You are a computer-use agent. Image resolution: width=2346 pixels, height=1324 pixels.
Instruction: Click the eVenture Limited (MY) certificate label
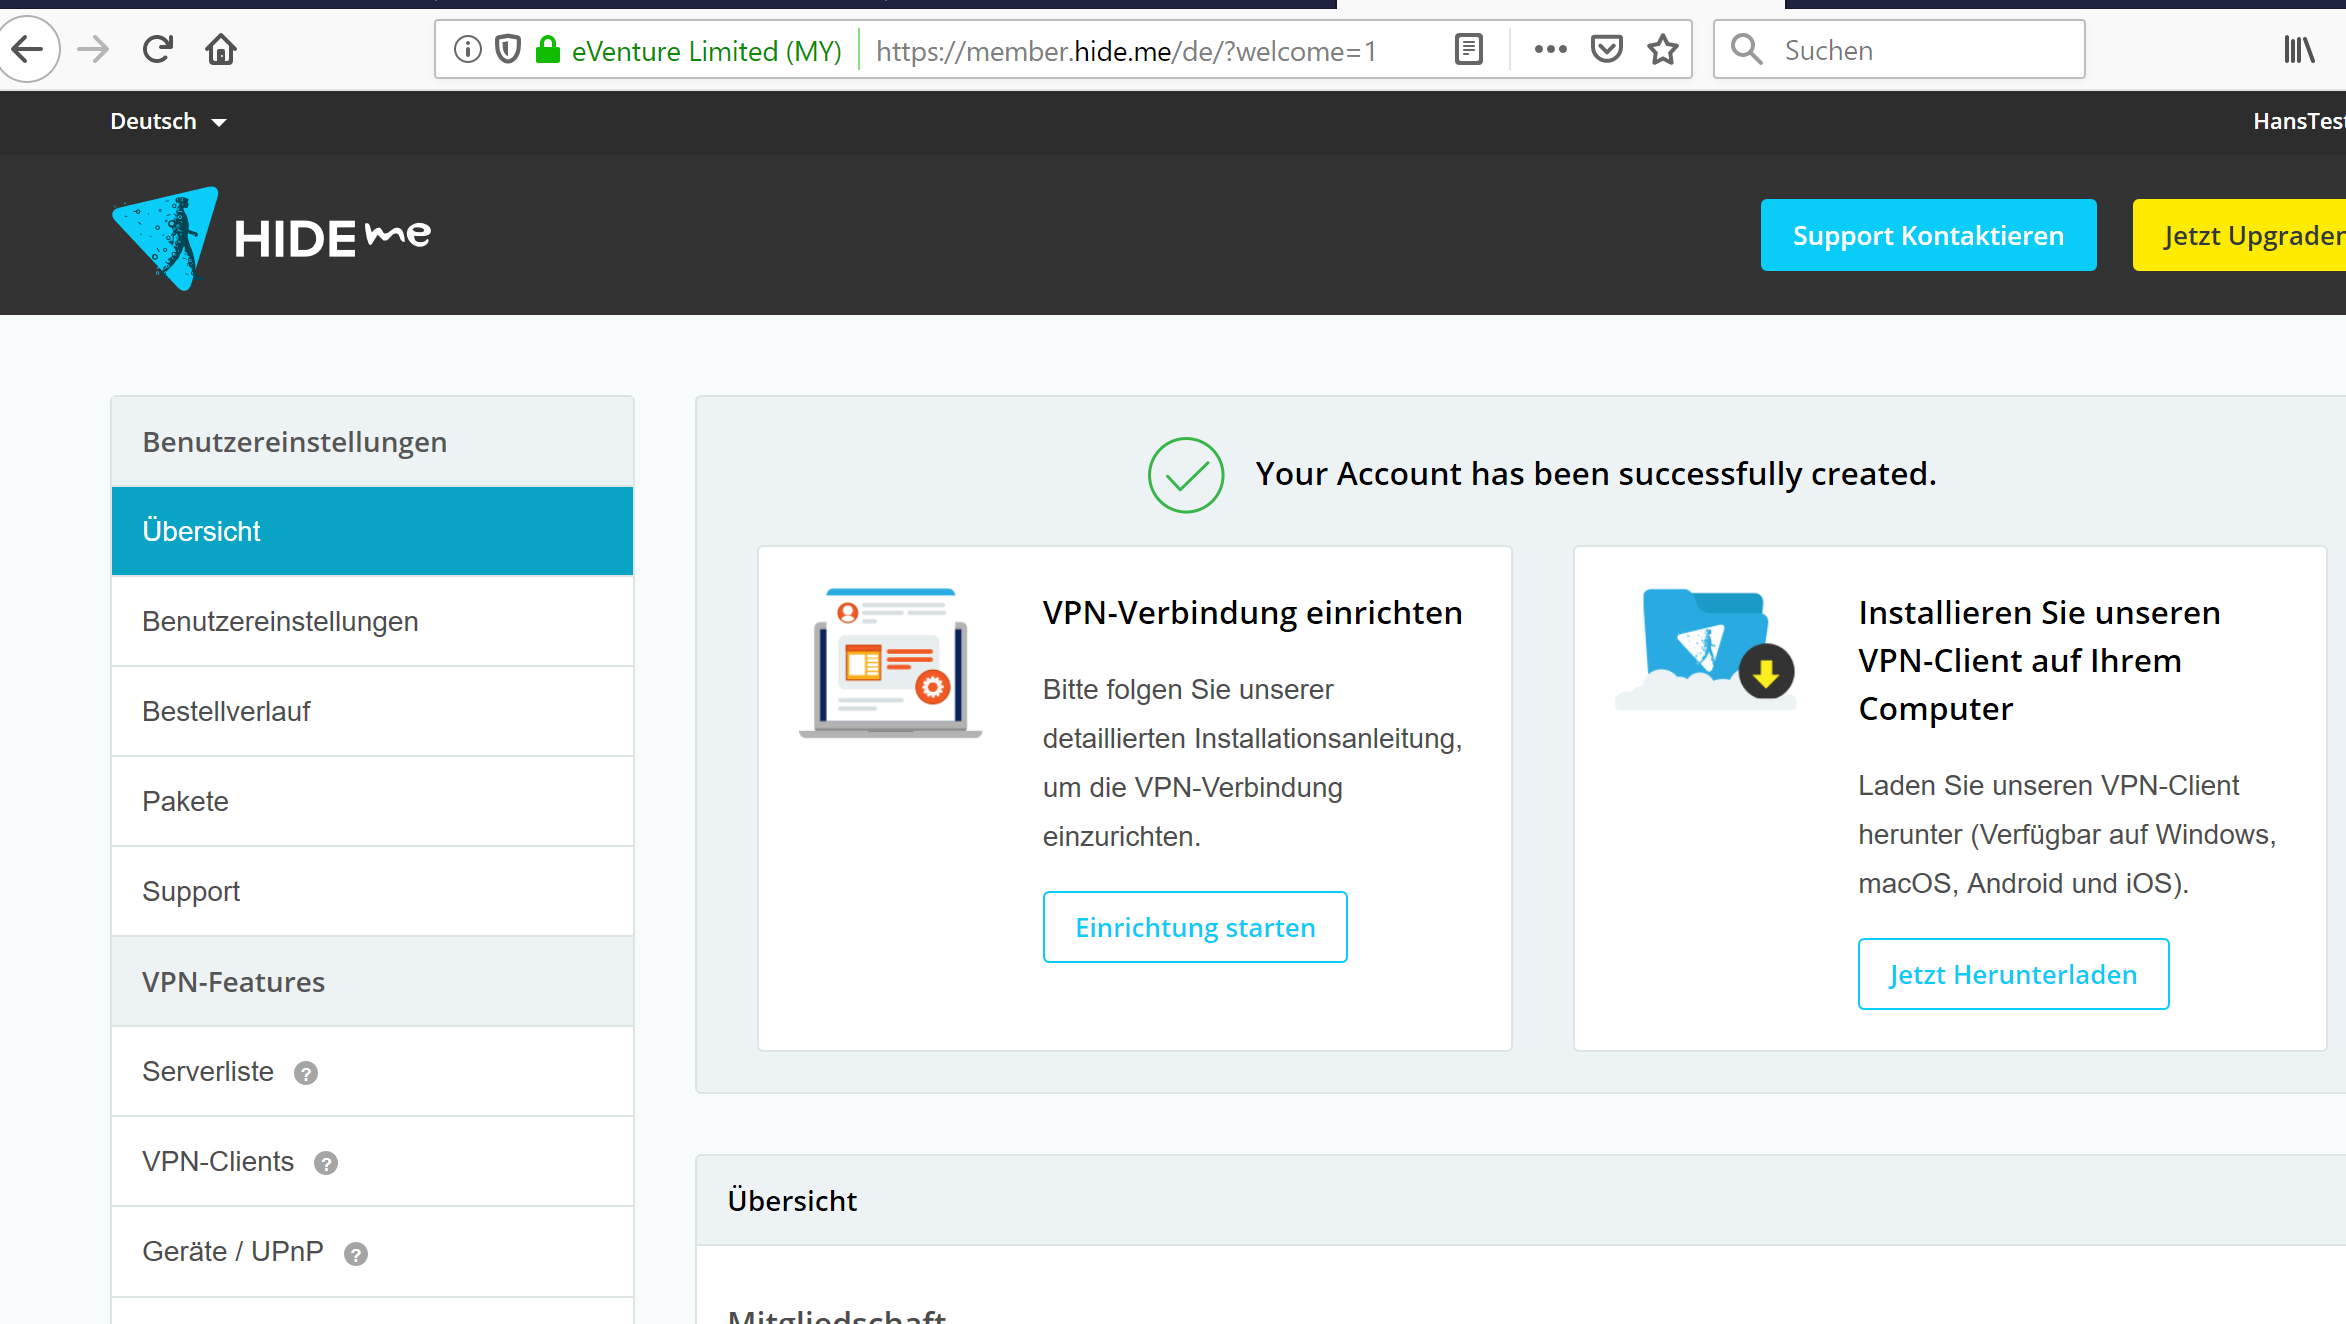click(x=706, y=50)
